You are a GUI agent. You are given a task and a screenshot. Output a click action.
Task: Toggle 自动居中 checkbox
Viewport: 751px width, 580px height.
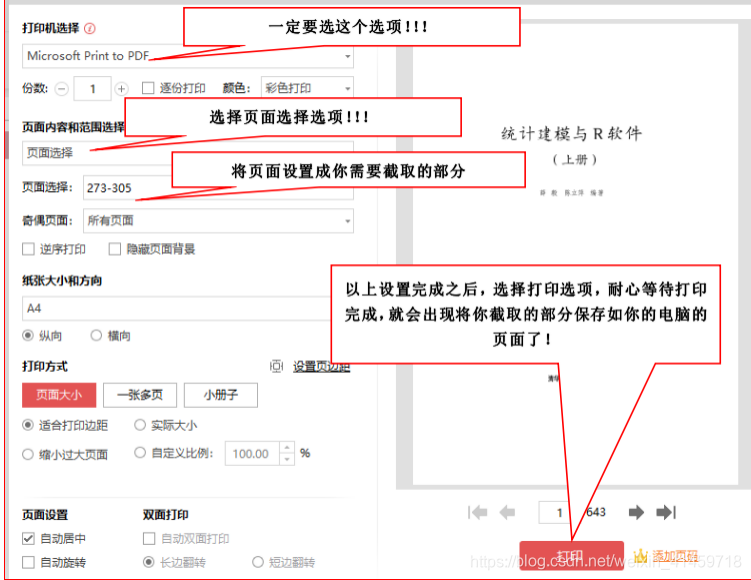(28, 539)
